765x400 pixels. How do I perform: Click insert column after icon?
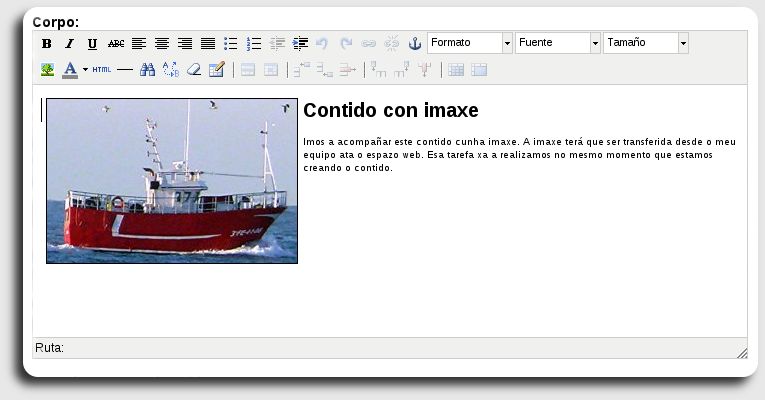click(401, 70)
